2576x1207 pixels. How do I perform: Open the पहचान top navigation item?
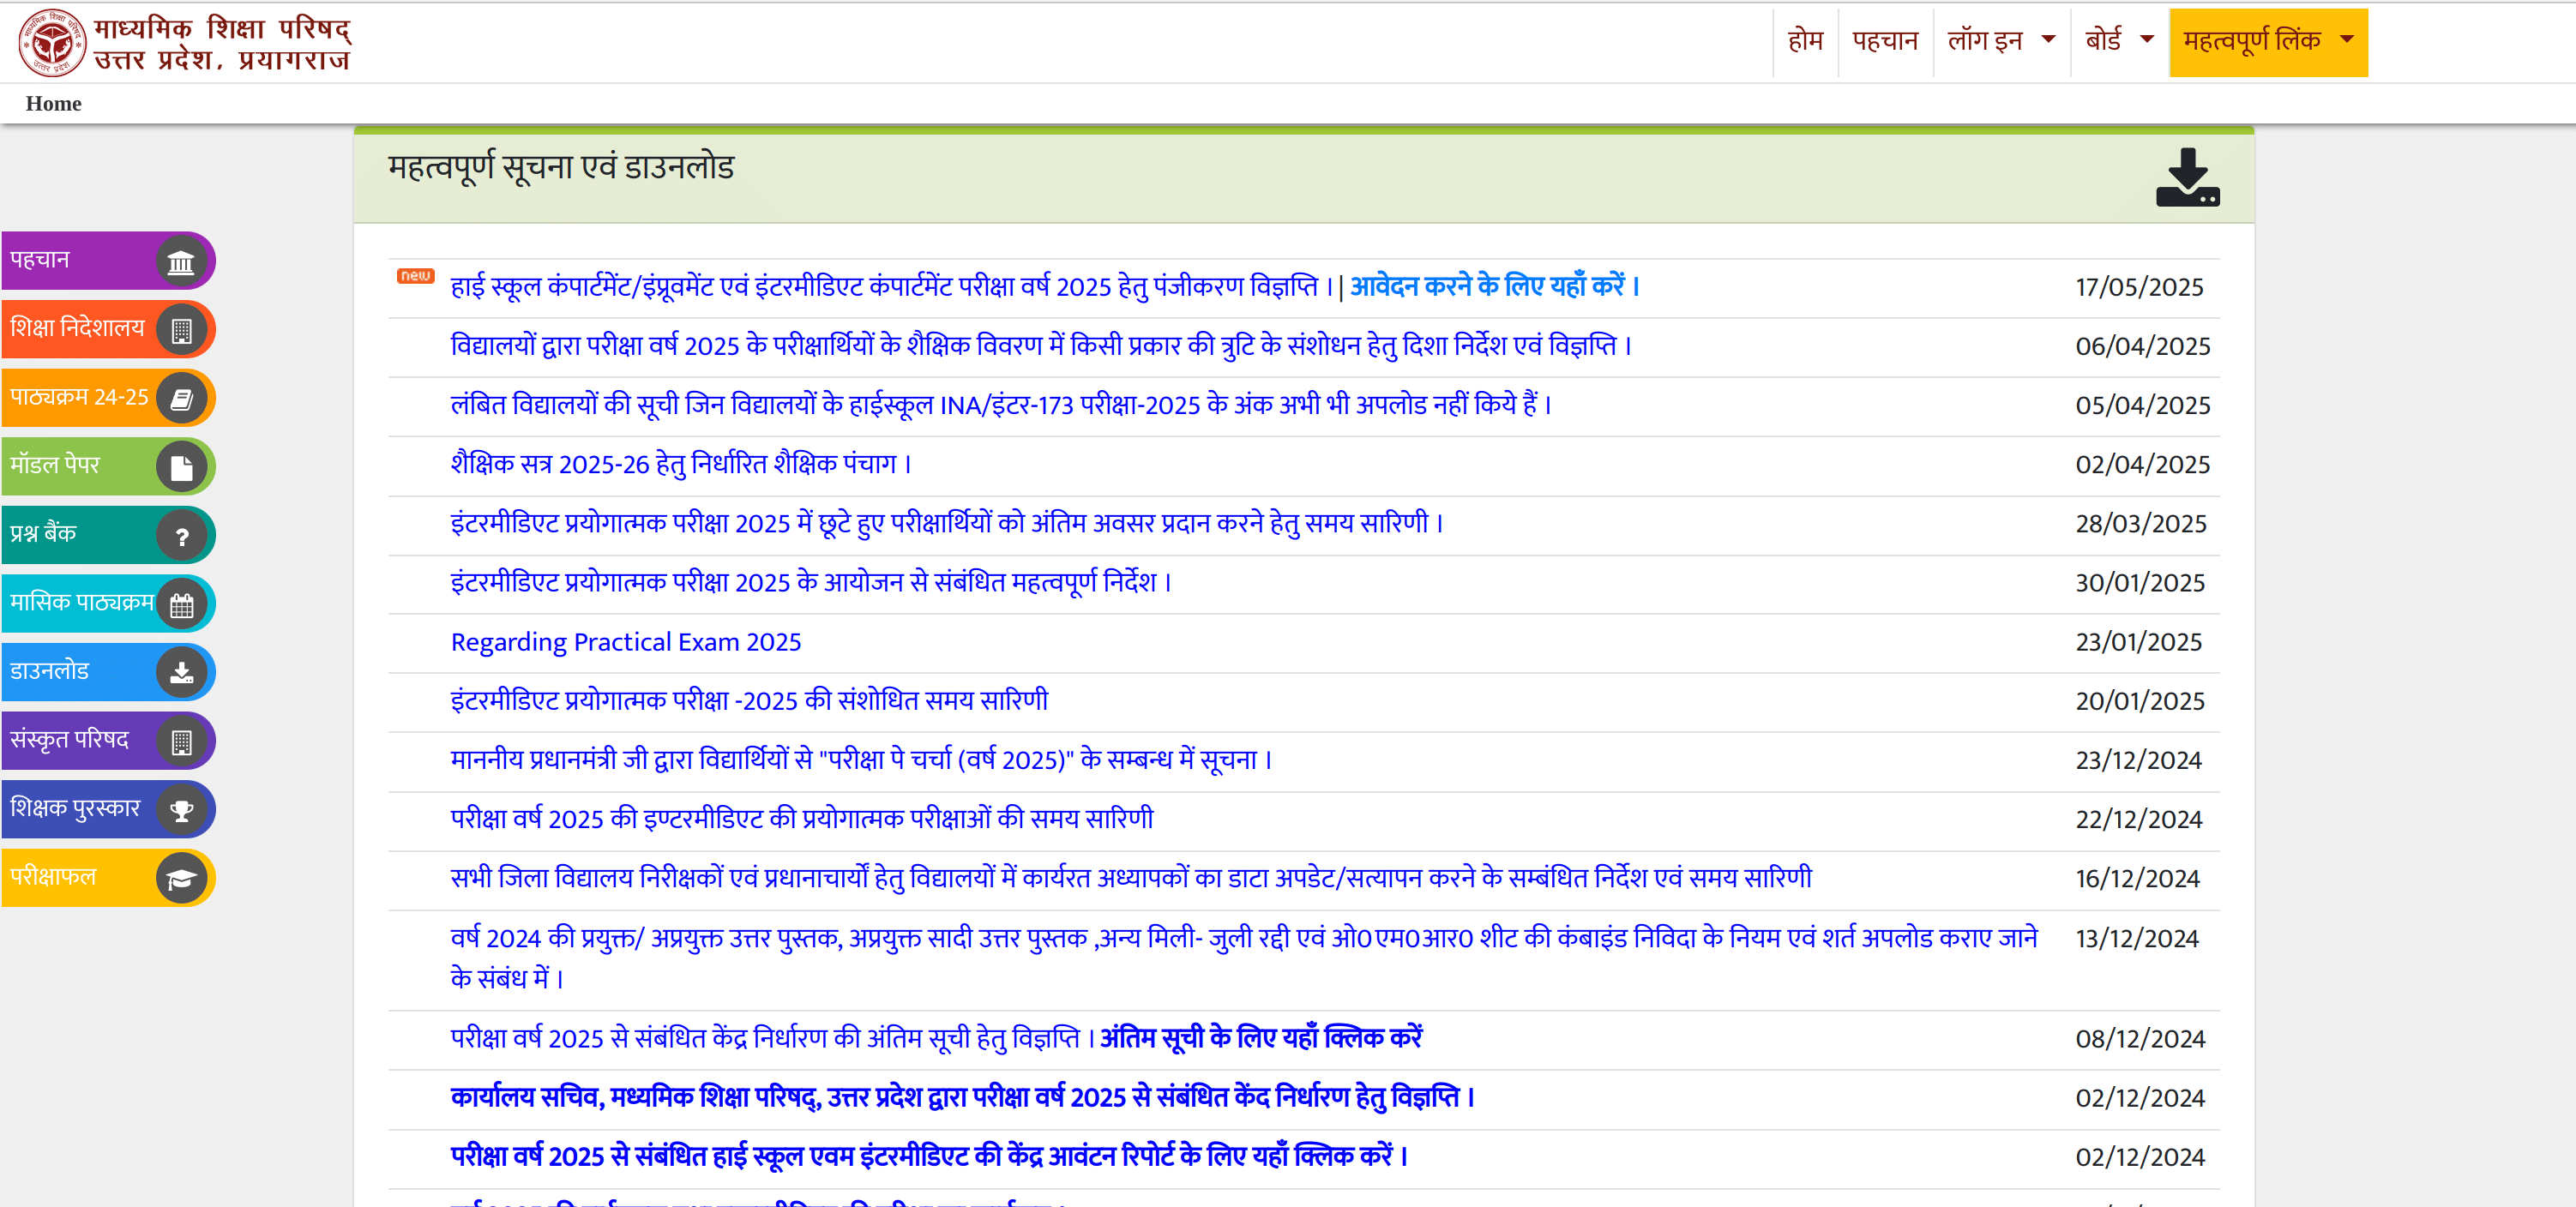pos(1884,41)
